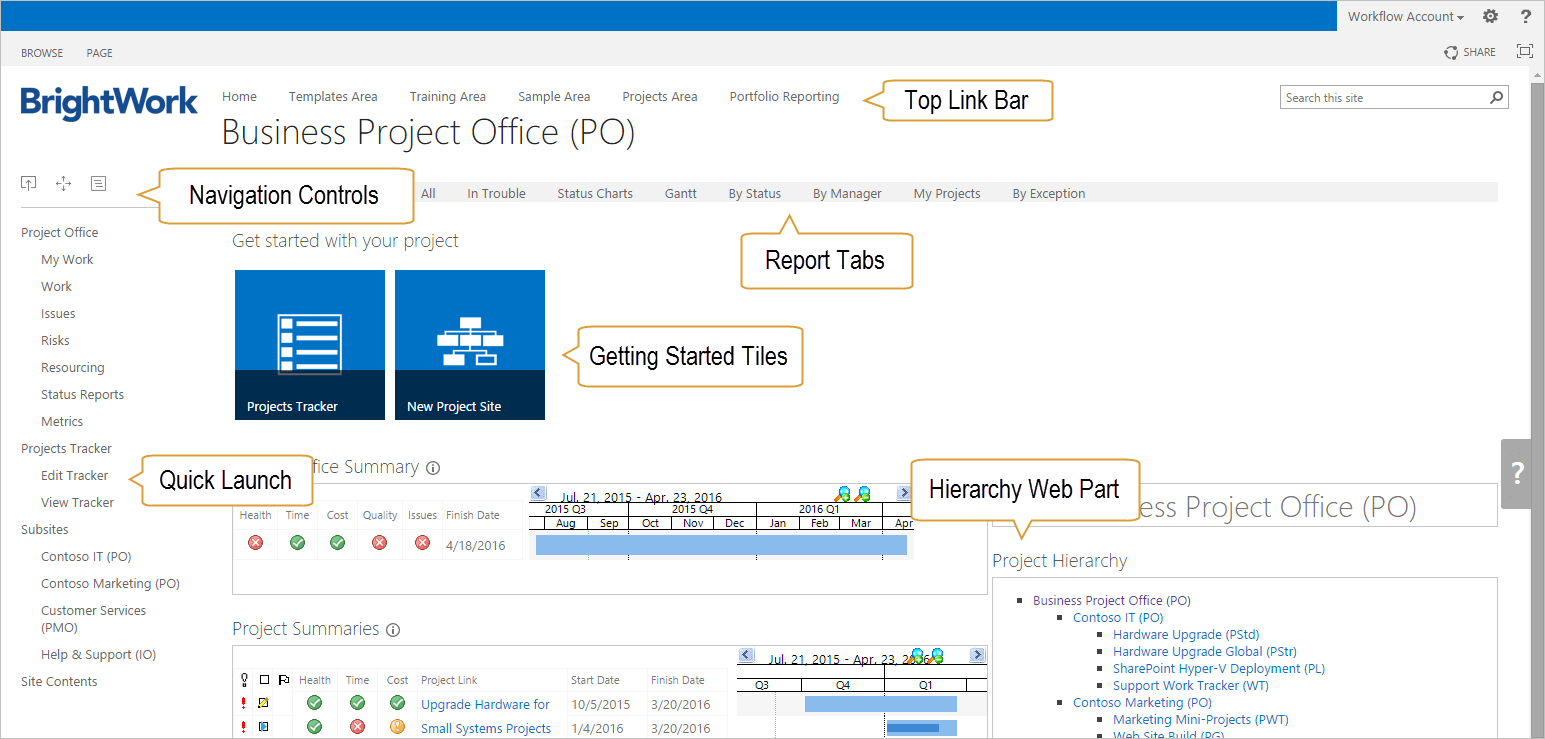Open the Workflow Account dropdown
Screen dimensions: 1545x739
1405,16
